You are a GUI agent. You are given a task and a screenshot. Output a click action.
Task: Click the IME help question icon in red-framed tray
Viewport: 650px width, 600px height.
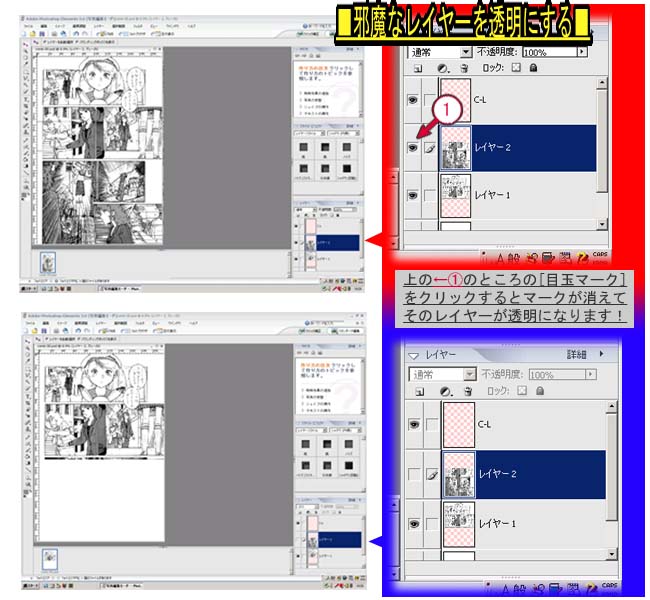pos(582,258)
